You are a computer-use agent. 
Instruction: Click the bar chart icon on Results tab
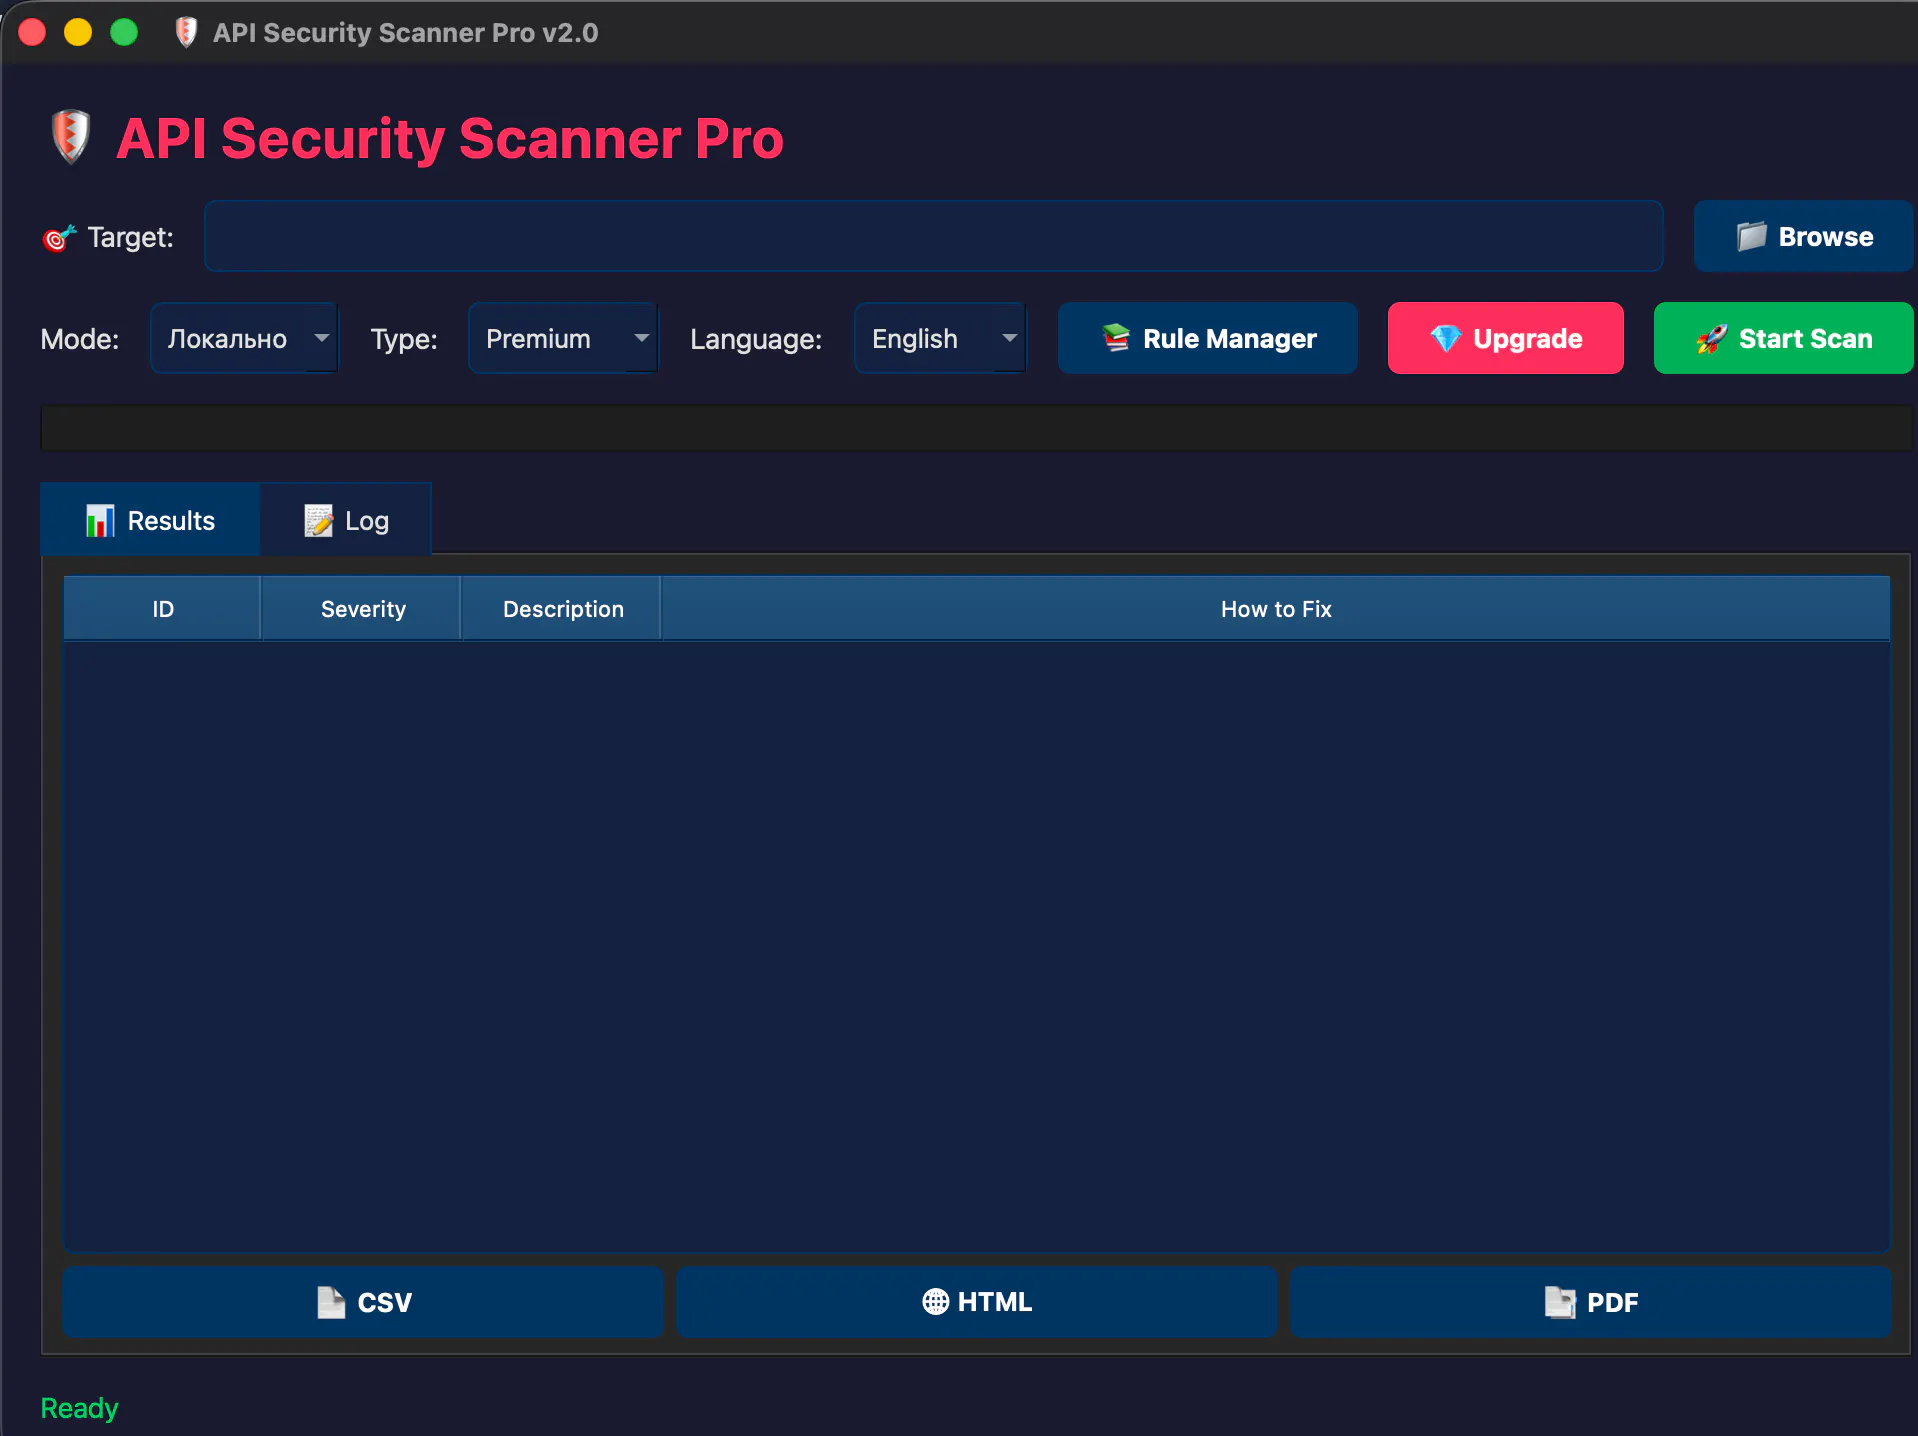point(100,520)
